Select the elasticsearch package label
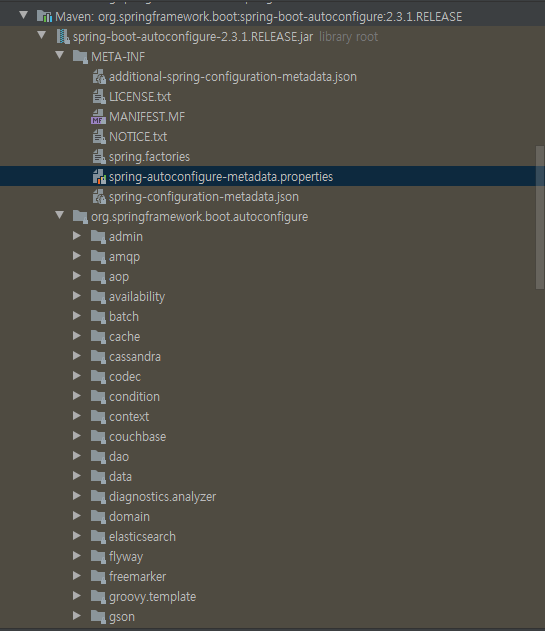Viewport: 545px width, 631px height. tap(142, 536)
